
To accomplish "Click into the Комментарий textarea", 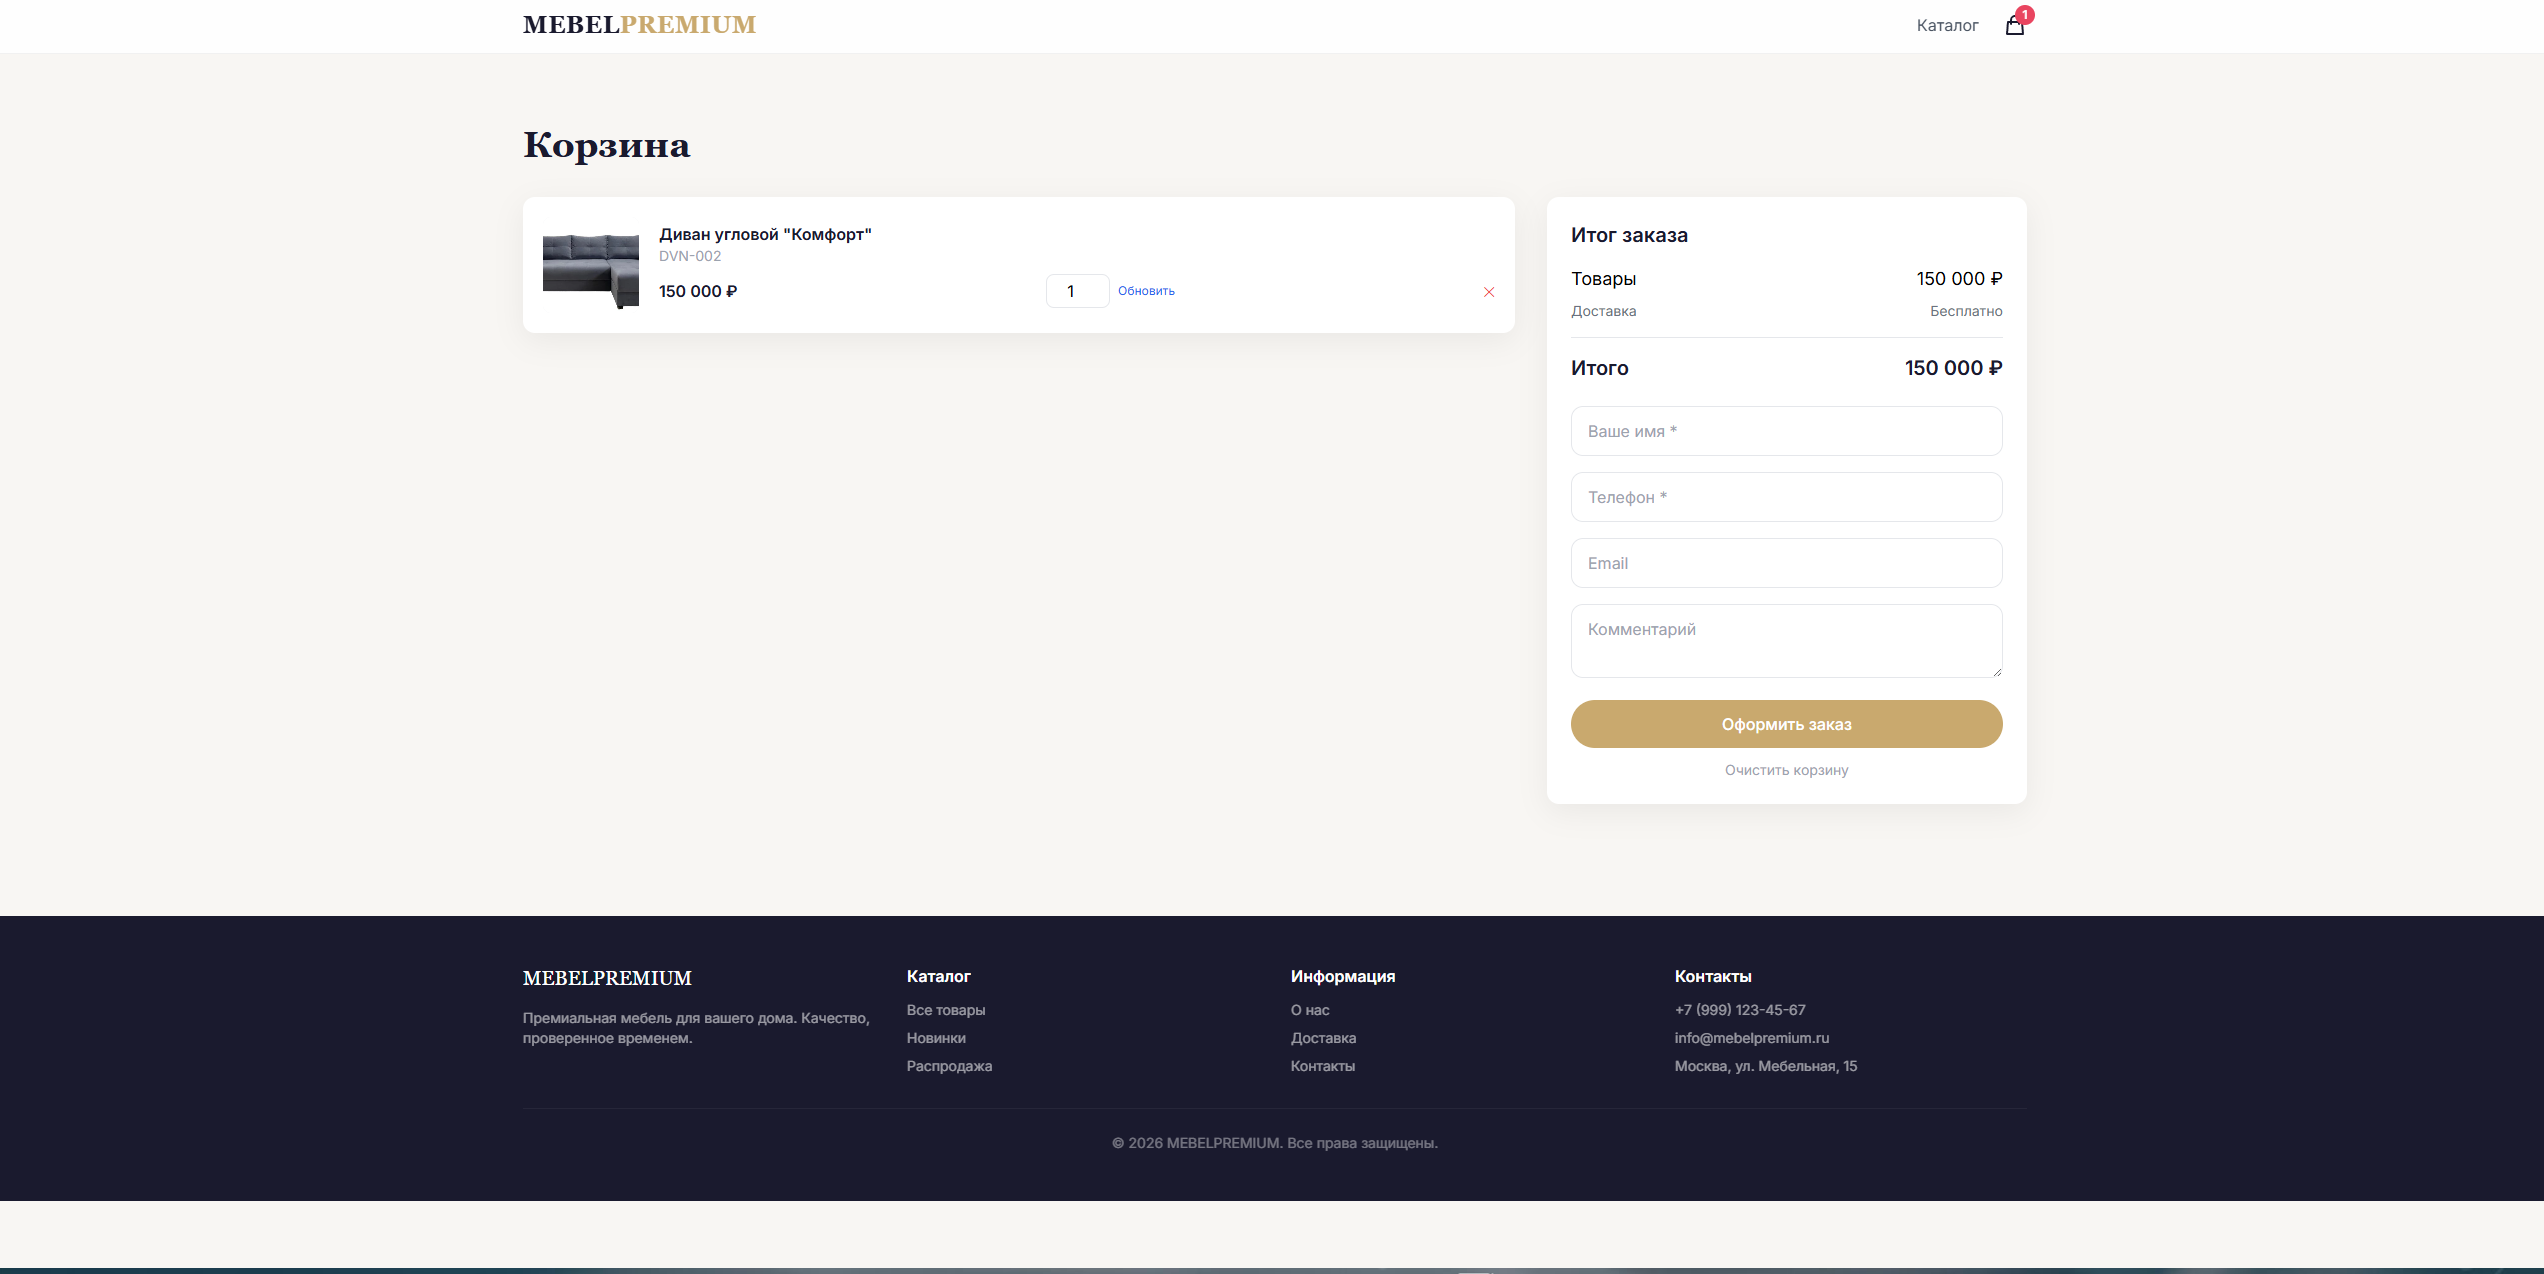I will pyautogui.click(x=1786, y=641).
